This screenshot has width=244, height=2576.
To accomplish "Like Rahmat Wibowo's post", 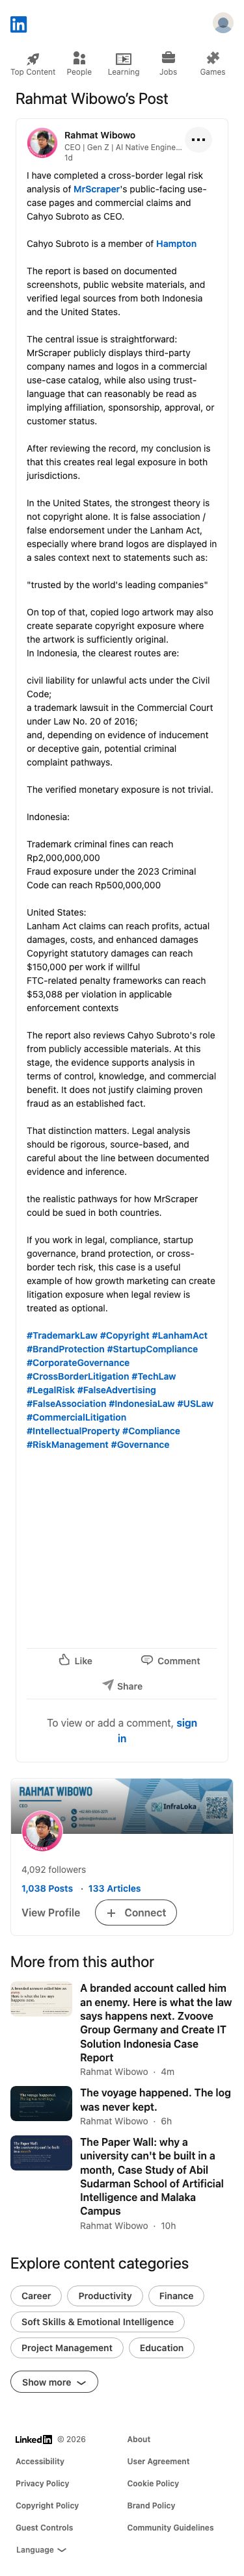I will [x=75, y=1660].
